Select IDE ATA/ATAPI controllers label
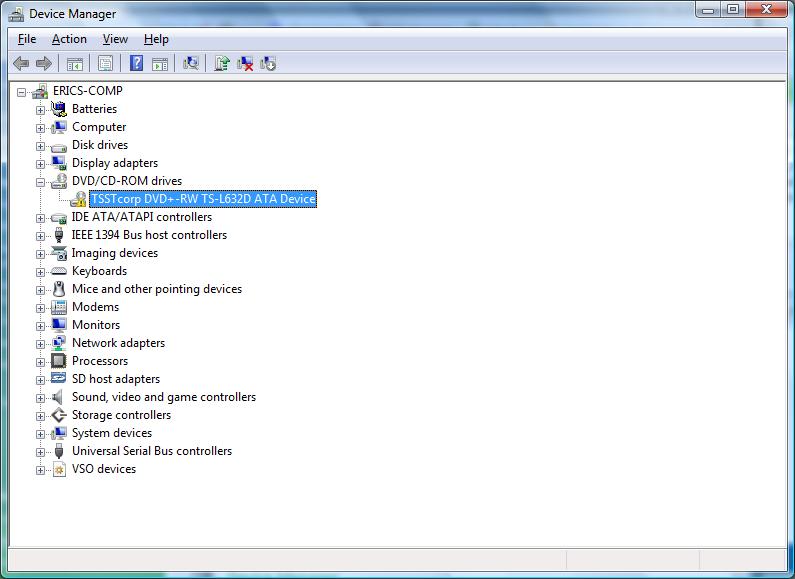 coord(141,217)
